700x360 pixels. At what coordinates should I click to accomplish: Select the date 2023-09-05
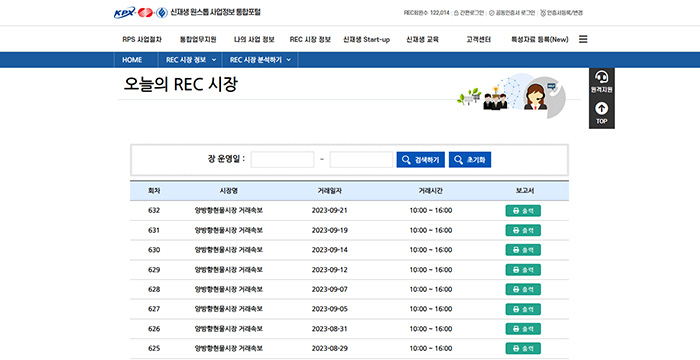click(329, 309)
